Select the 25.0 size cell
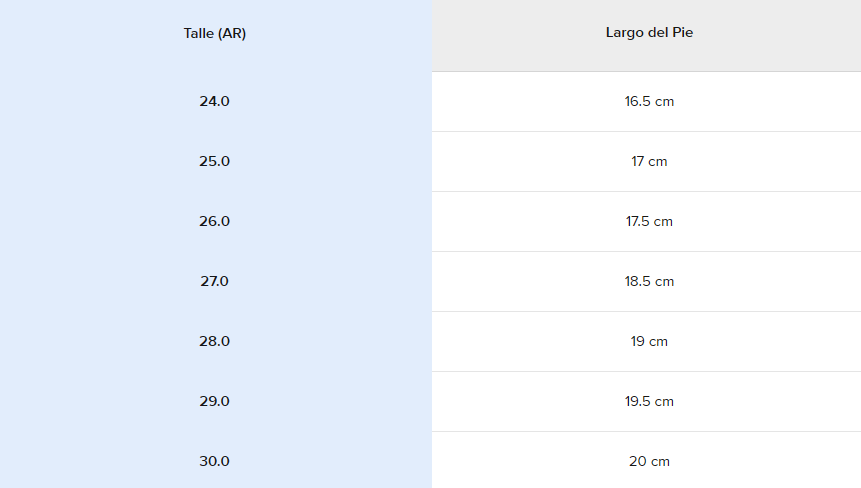This screenshot has width=861, height=488. (215, 161)
